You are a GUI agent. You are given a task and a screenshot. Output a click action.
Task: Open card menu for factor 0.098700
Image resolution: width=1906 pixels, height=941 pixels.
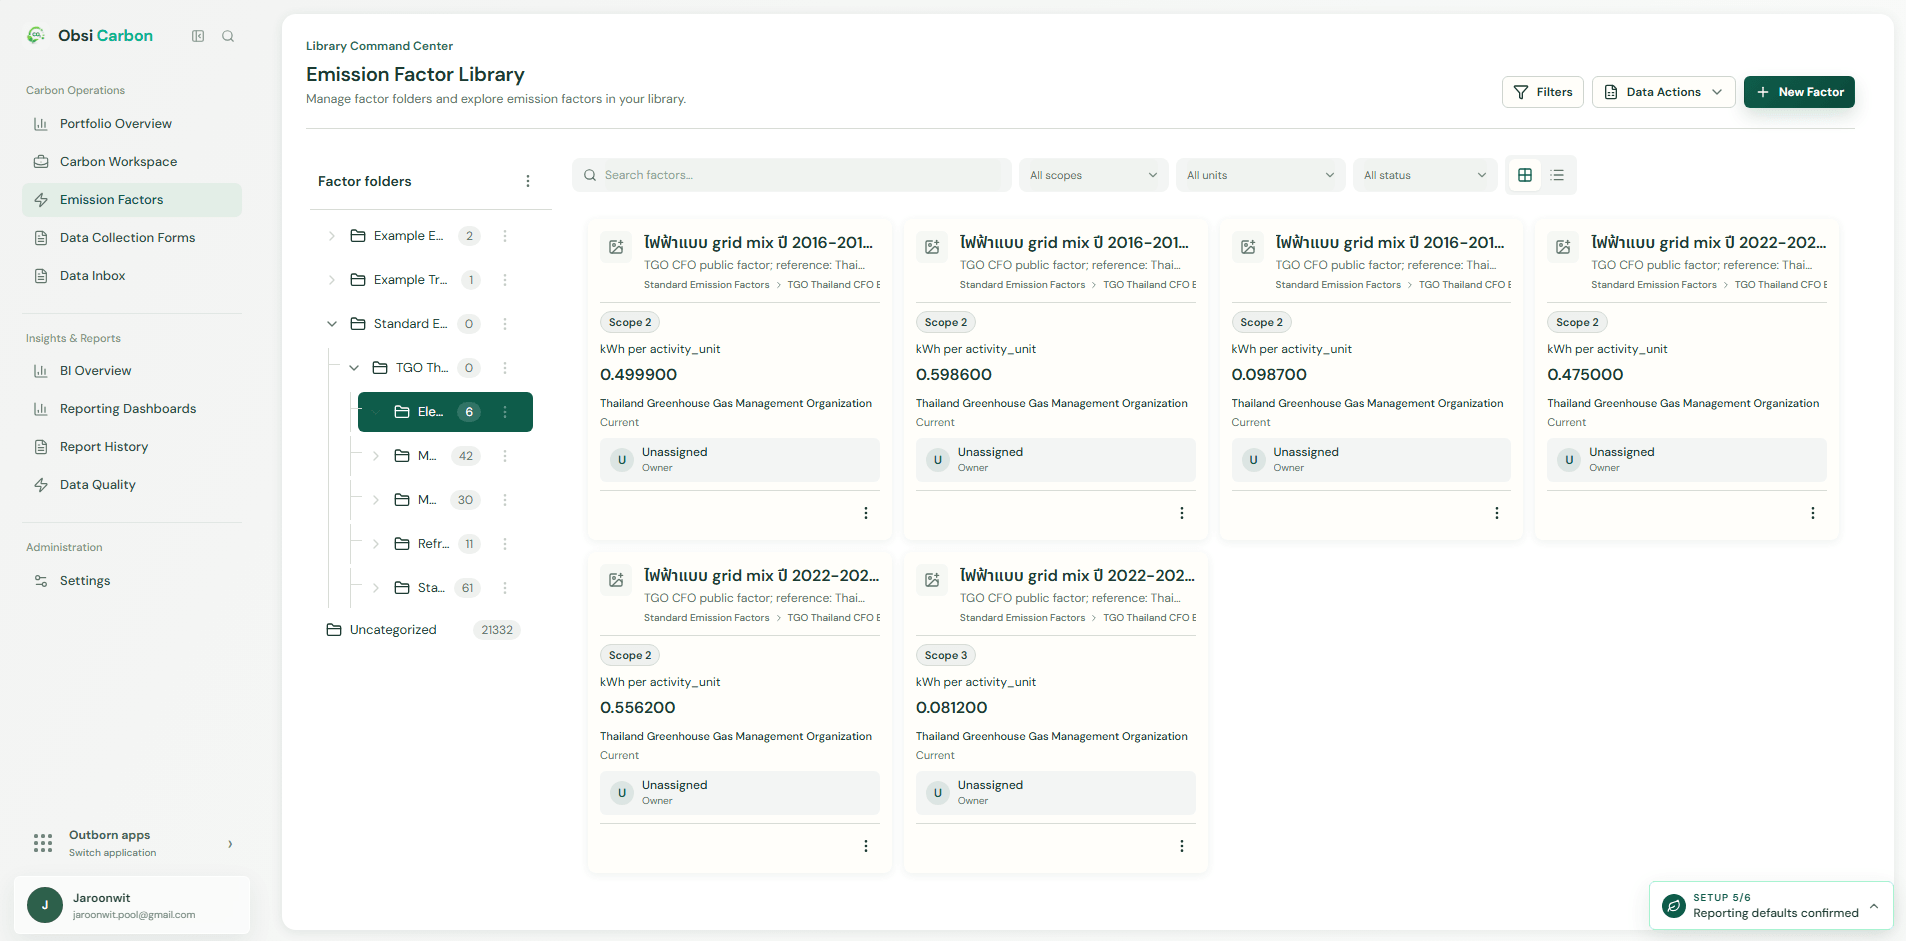1497,513
